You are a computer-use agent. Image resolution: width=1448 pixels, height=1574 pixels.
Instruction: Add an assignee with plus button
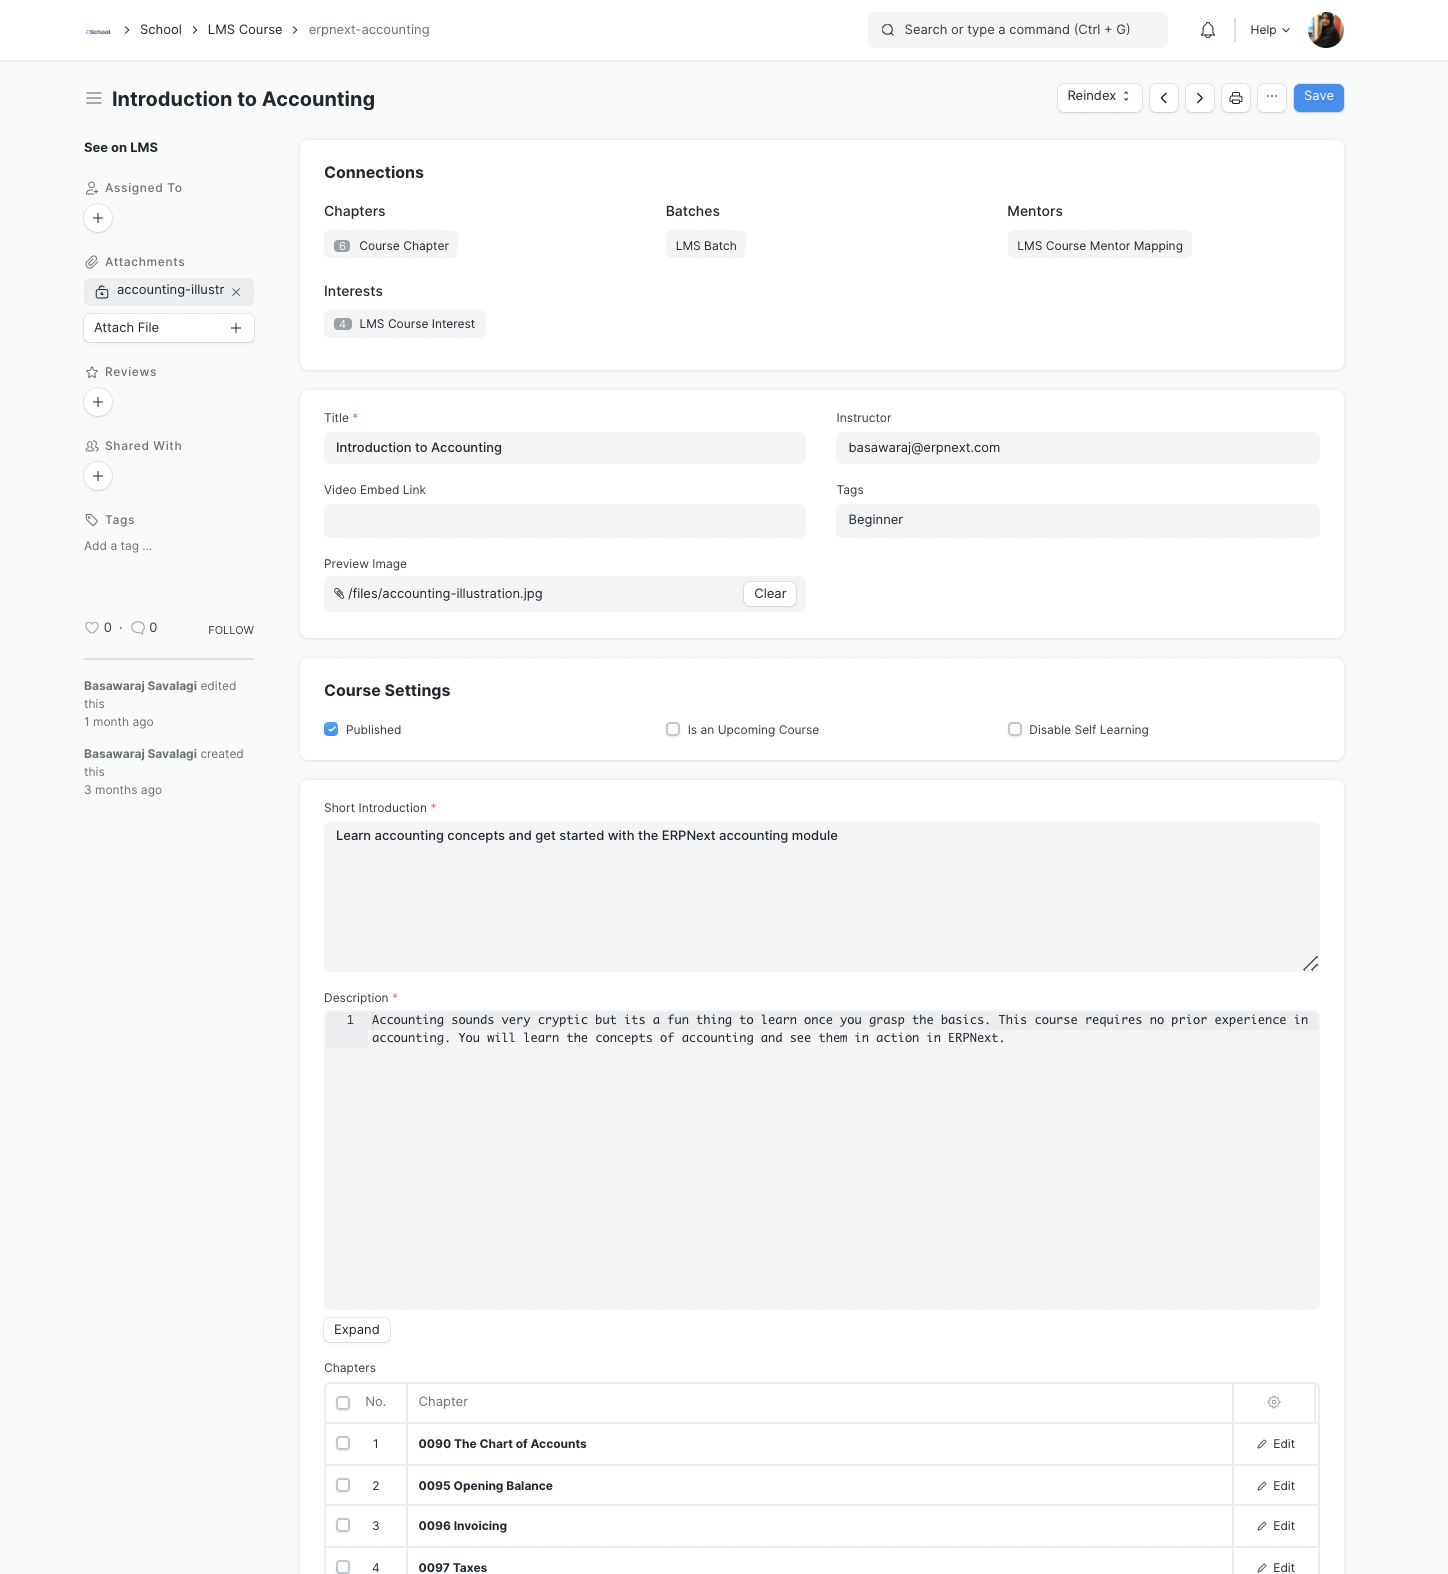click(x=98, y=218)
